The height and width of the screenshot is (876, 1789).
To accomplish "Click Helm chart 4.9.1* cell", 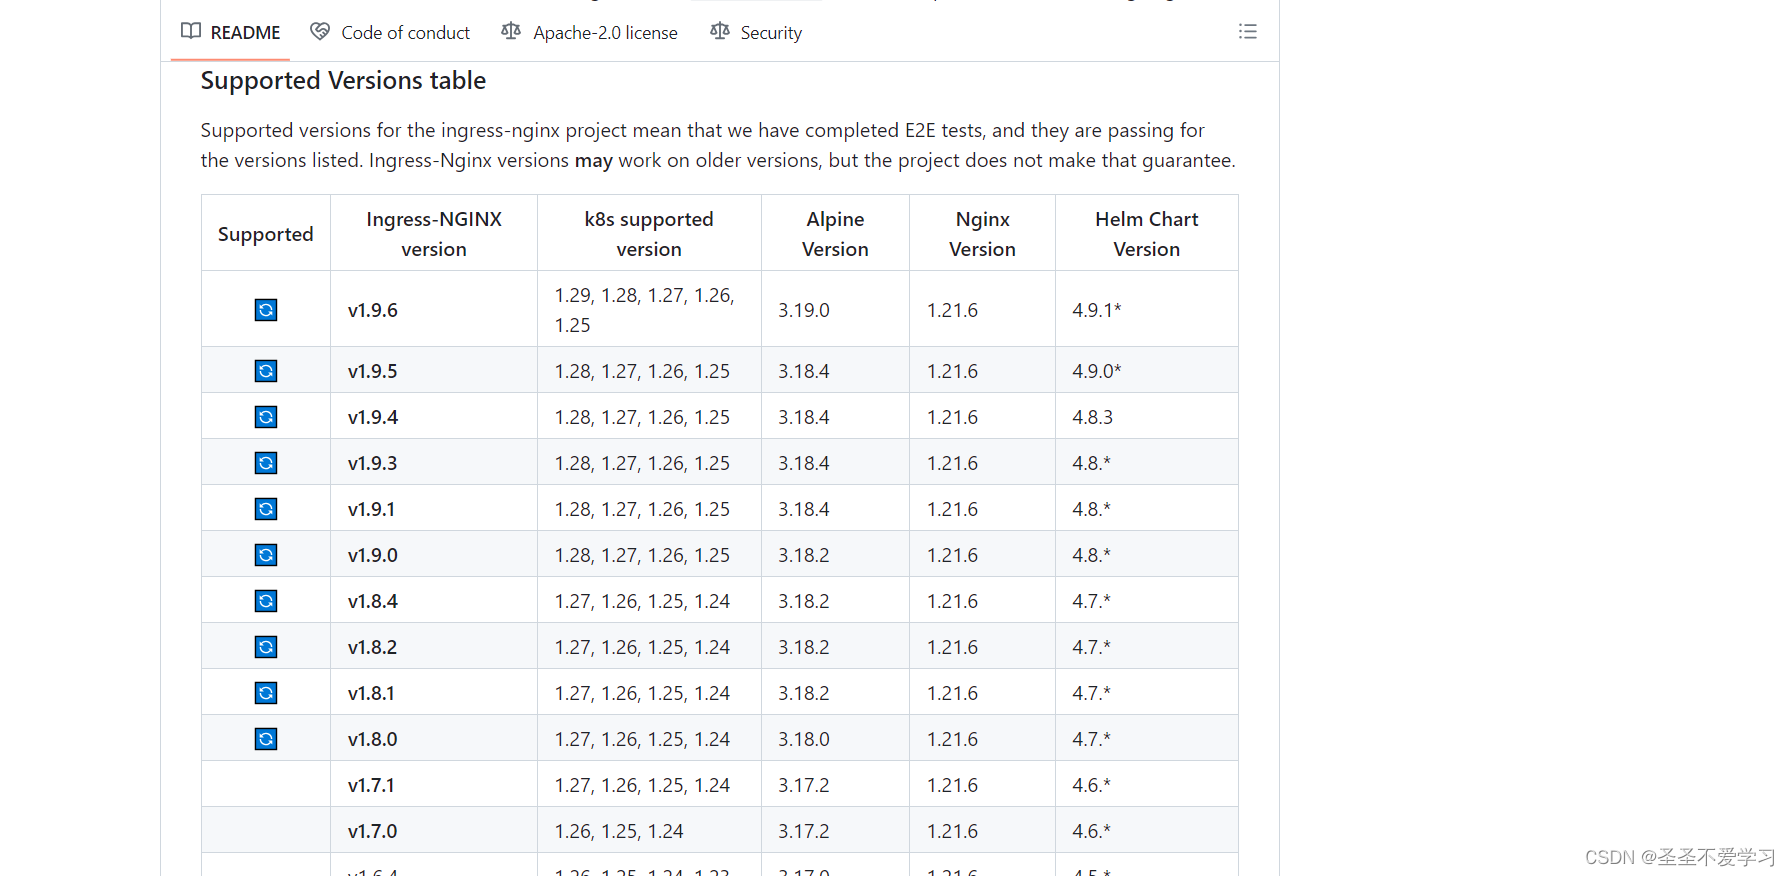I will click(x=1146, y=310).
